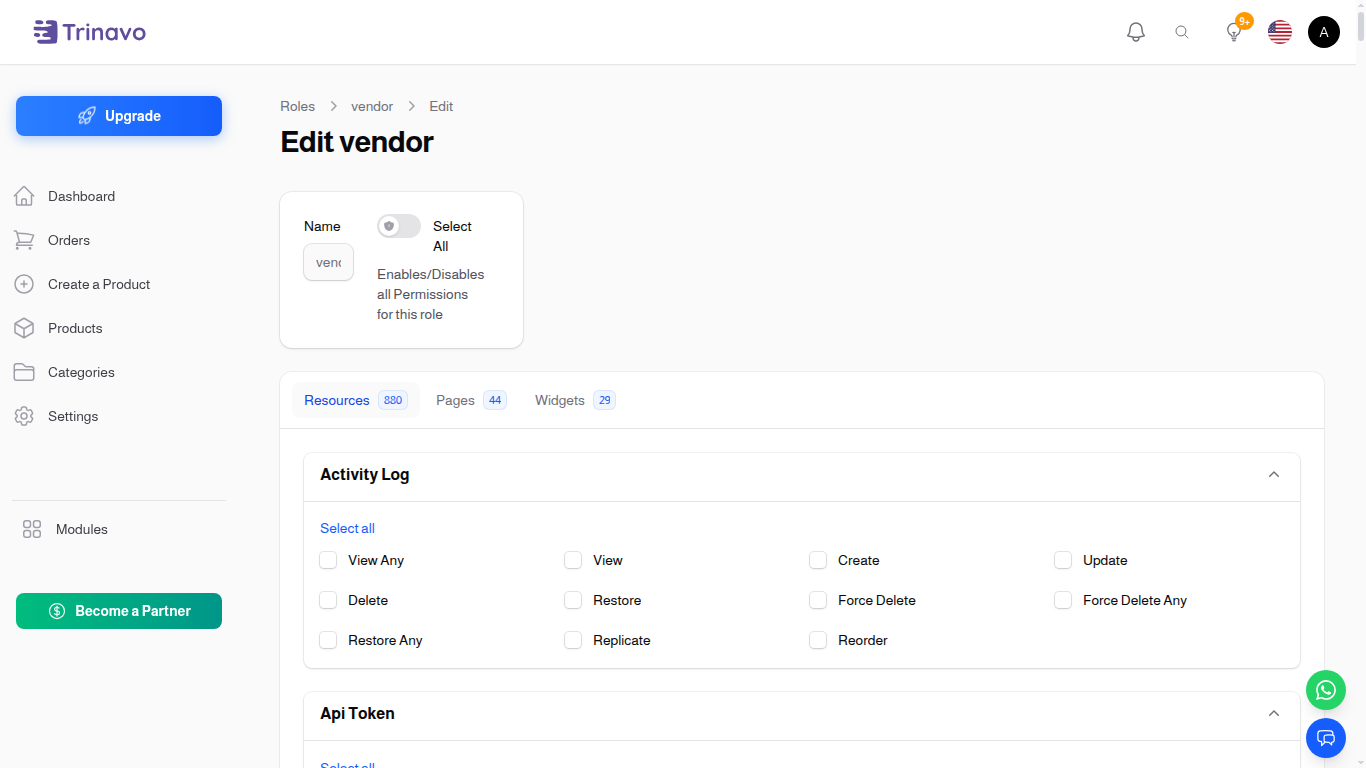
Task: Open the notifications bell
Action: tap(1136, 32)
